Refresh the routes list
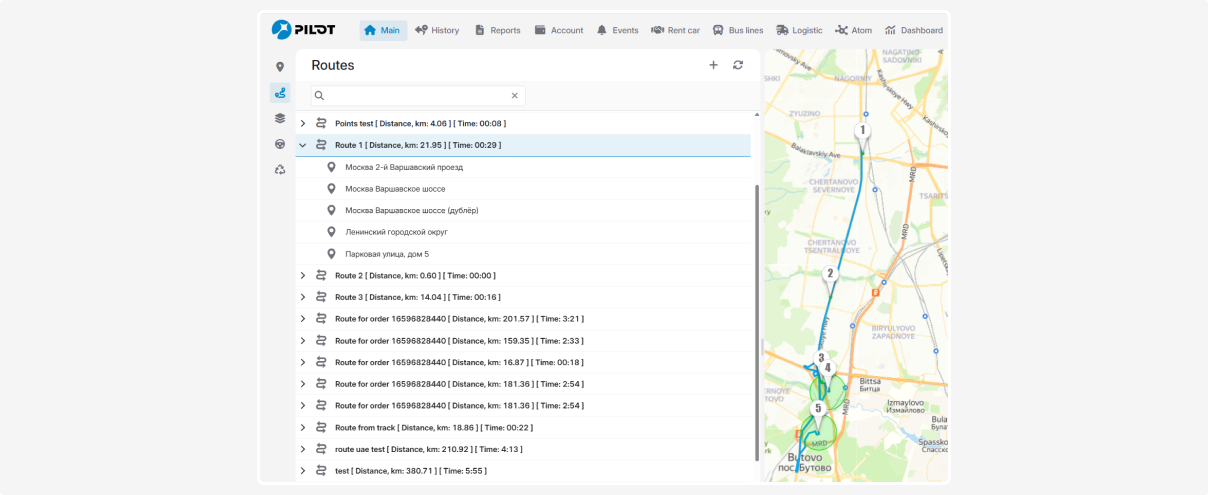This screenshot has height=495, width=1208. pos(738,65)
